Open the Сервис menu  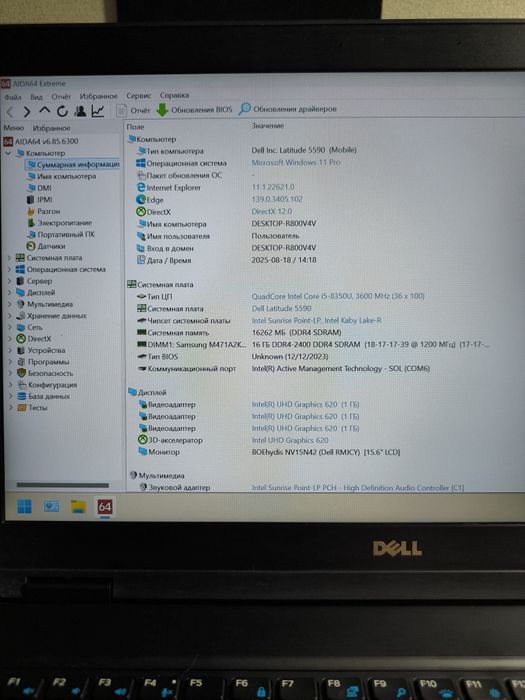139,96
